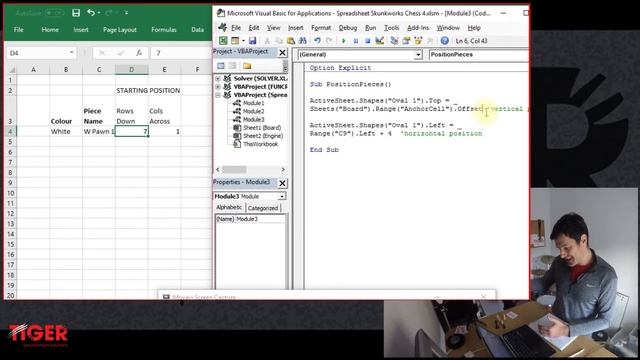This screenshot has height=360, width=640.
Task: Toggle AutoSave switch in Excel title bar
Action: click(x=54, y=13)
